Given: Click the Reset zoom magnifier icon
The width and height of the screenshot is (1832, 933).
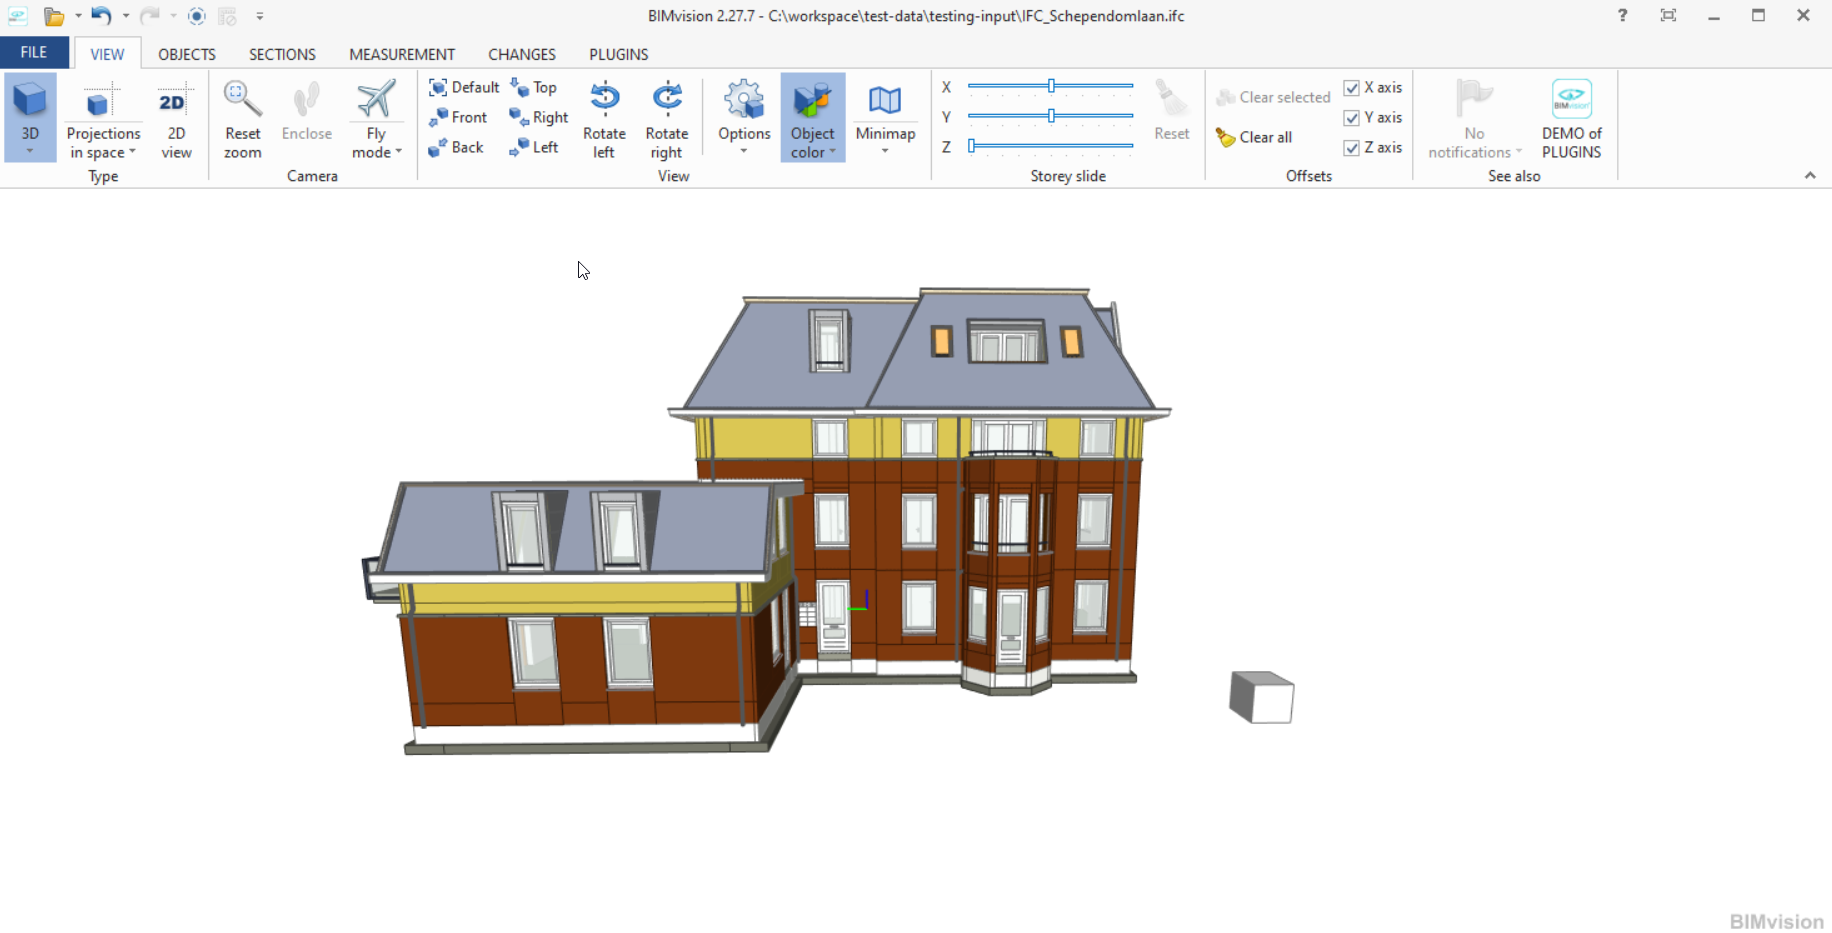Looking at the screenshot, I should [242, 100].
